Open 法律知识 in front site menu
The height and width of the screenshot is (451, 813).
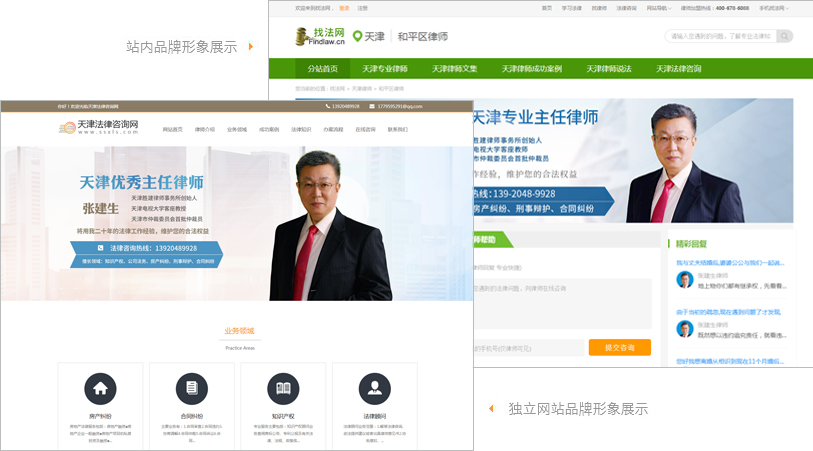click(x=301, y=130)
